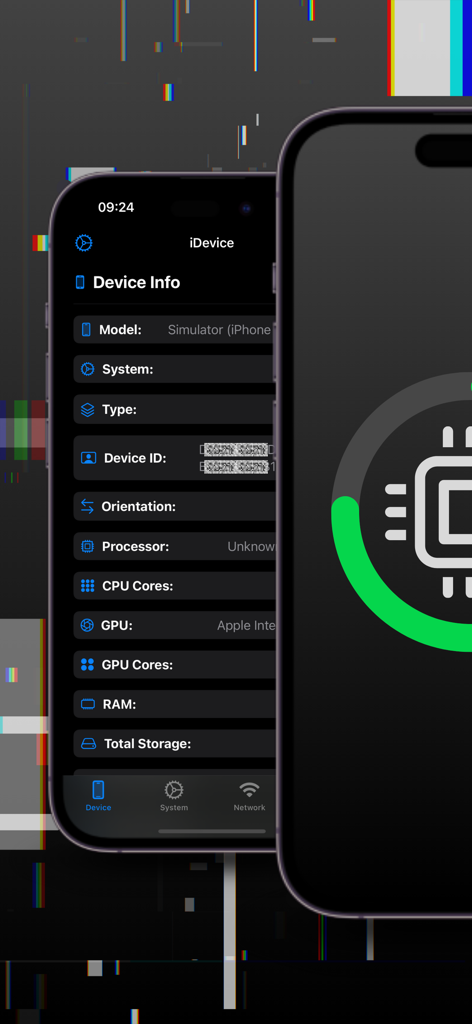Tap the four-dot icon in GPU Cores row

click(x=87, y=665)
